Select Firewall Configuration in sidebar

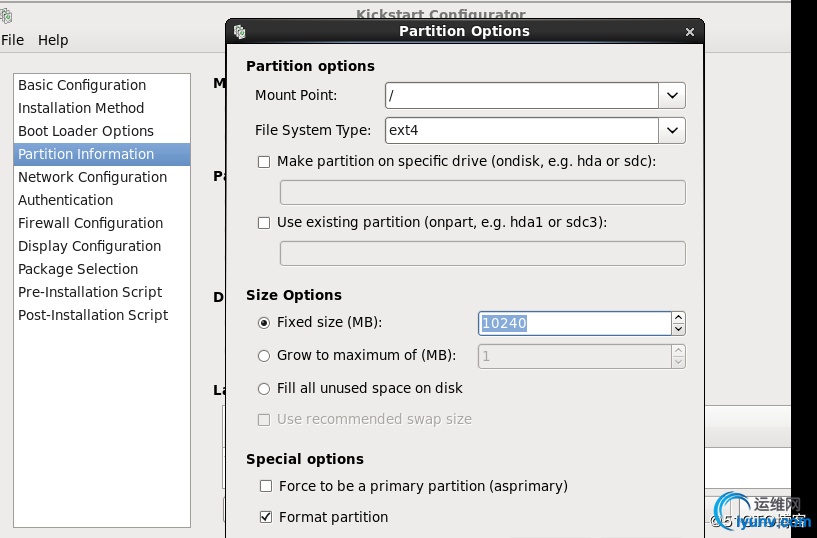point(102,223)
